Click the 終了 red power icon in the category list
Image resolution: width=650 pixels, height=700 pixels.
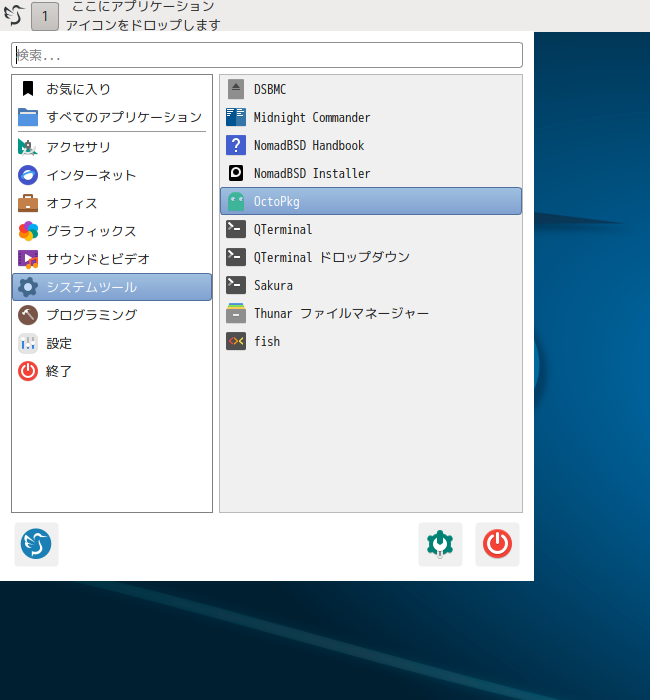tap(28, 371)
